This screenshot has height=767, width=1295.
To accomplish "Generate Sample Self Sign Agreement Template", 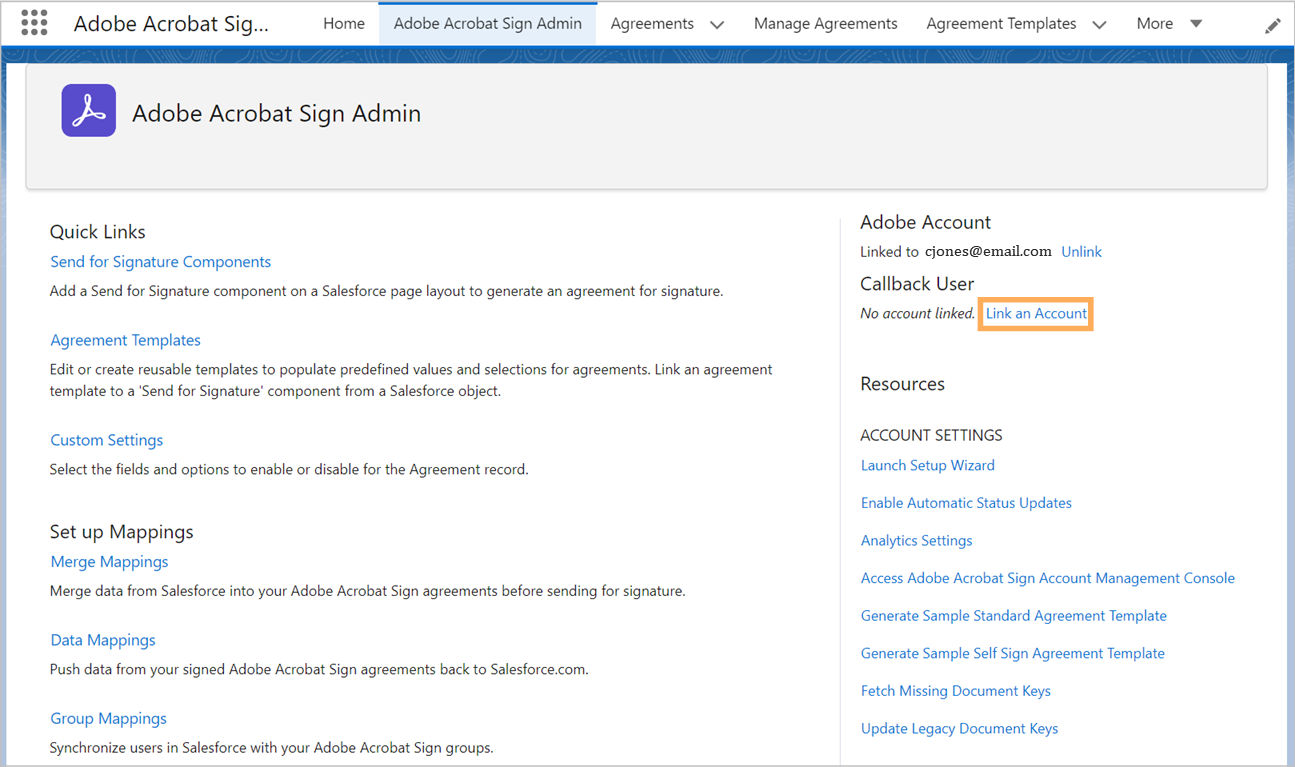I will pyautogui.click(x=1013, y=653).
